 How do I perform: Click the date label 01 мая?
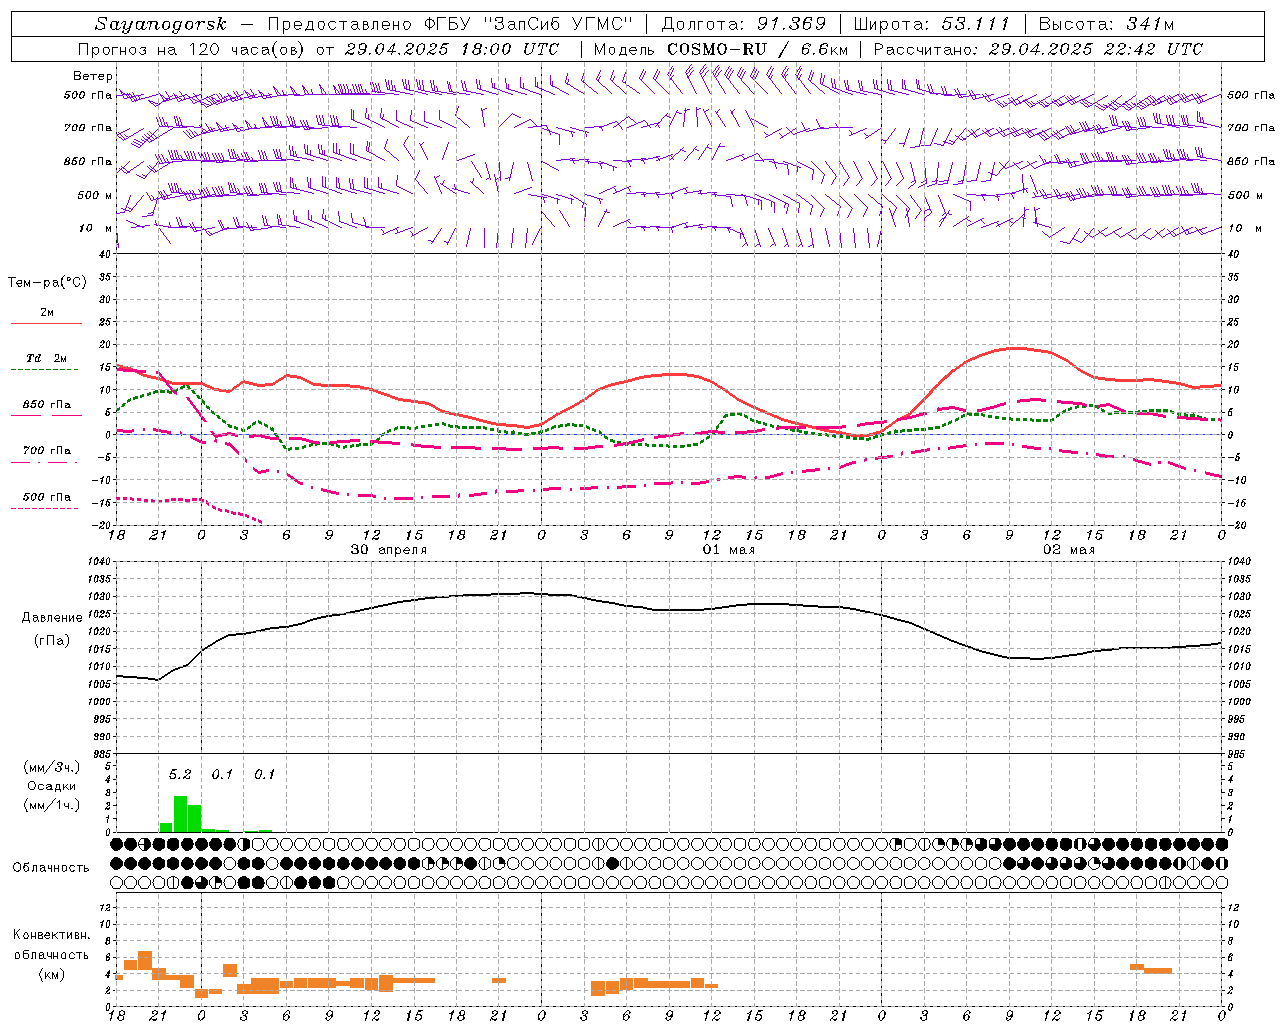(728, 550)
